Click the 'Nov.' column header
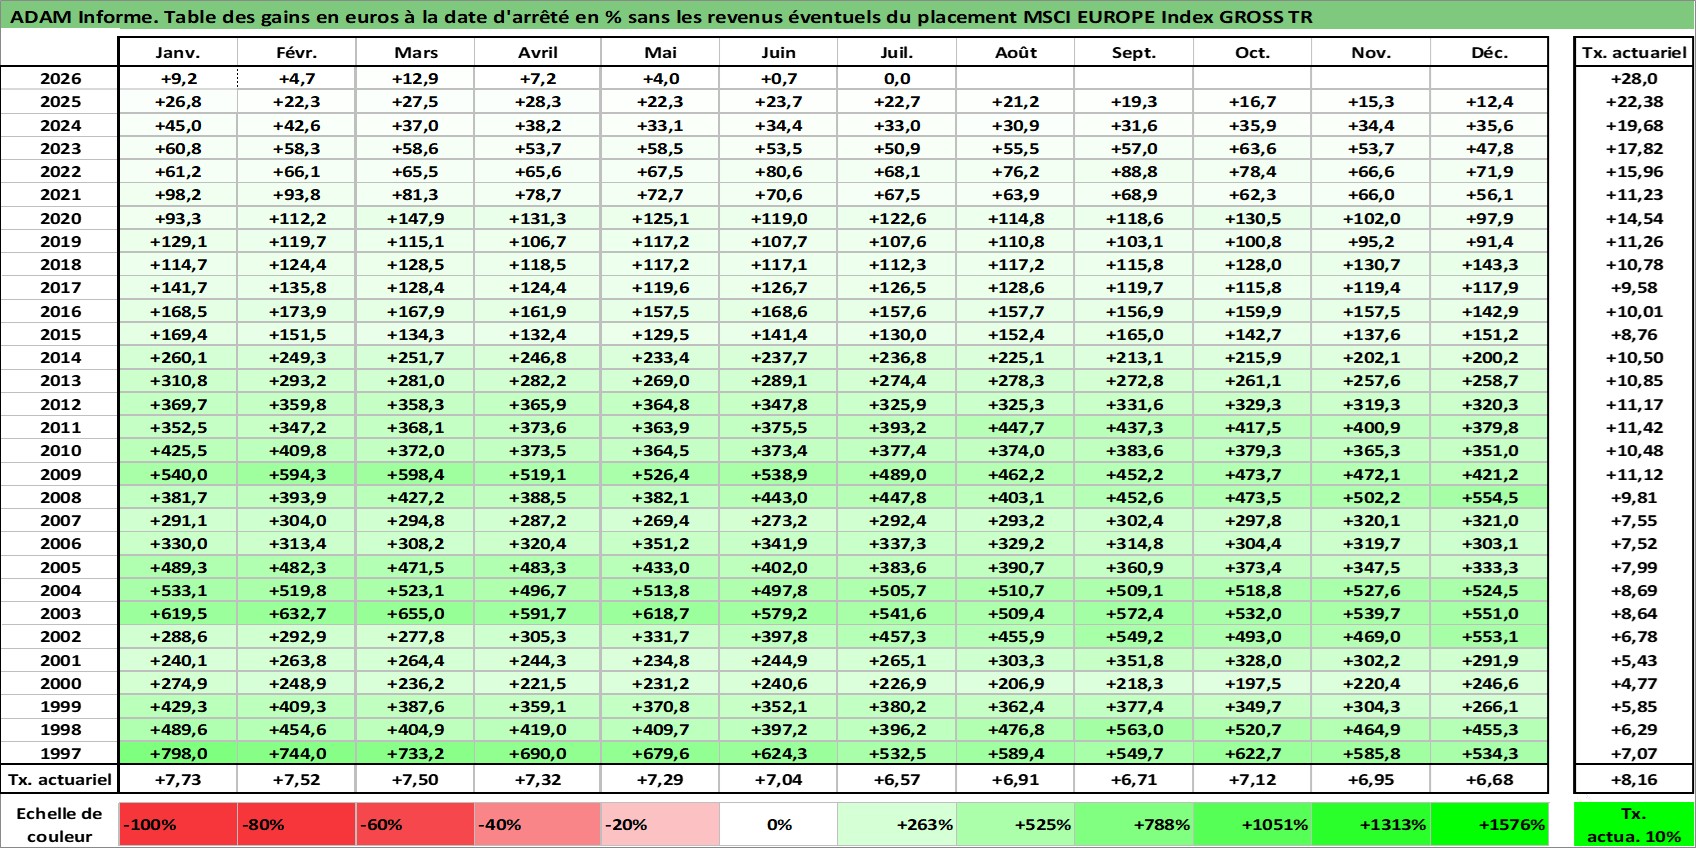The image size is (1696, 848). pos(1371,52)
